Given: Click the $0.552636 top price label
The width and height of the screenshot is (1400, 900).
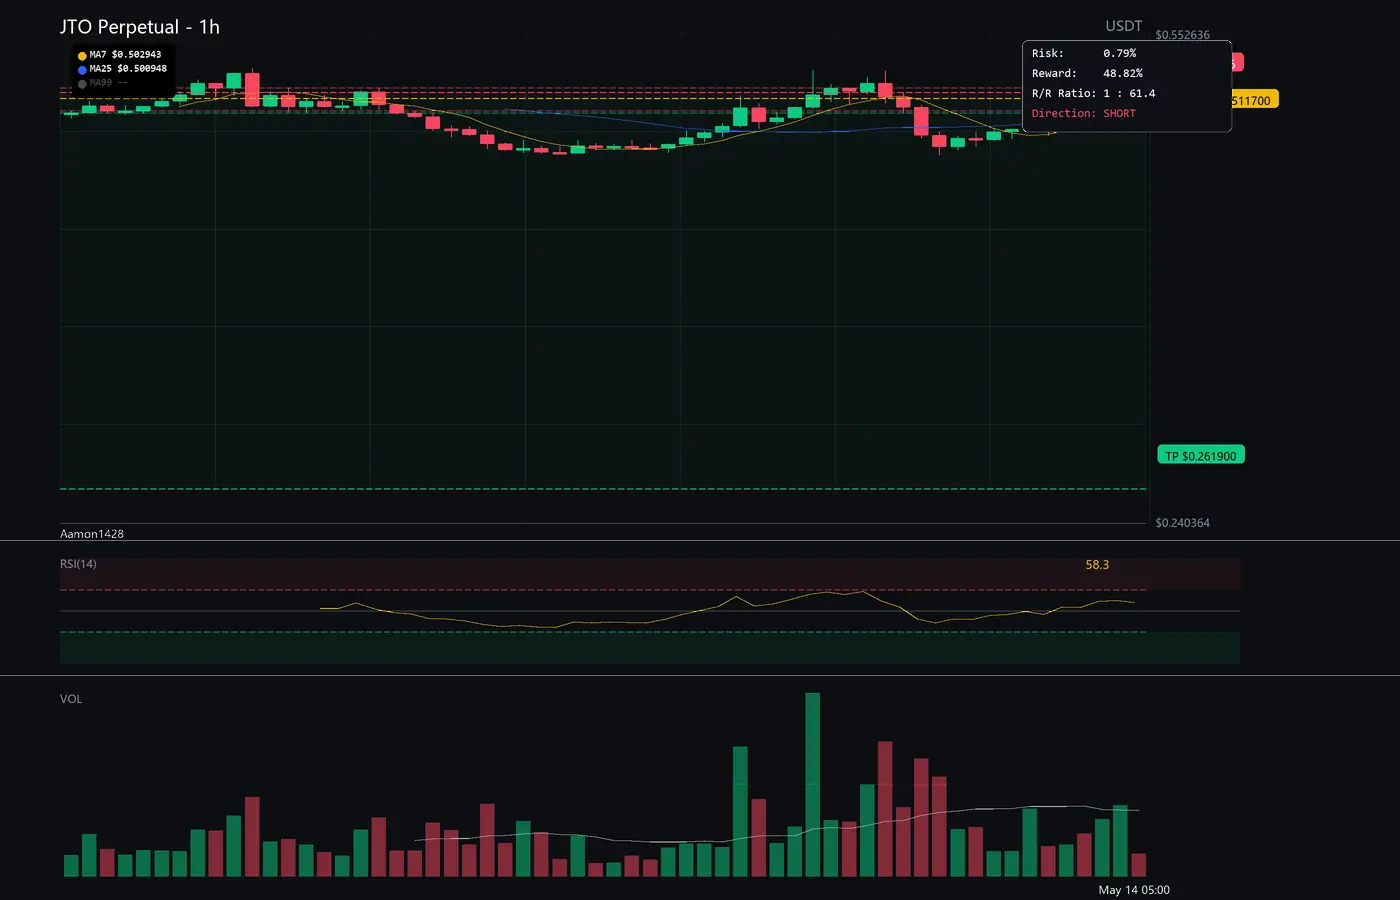Looking at the screenshot, I should 1182,35.
